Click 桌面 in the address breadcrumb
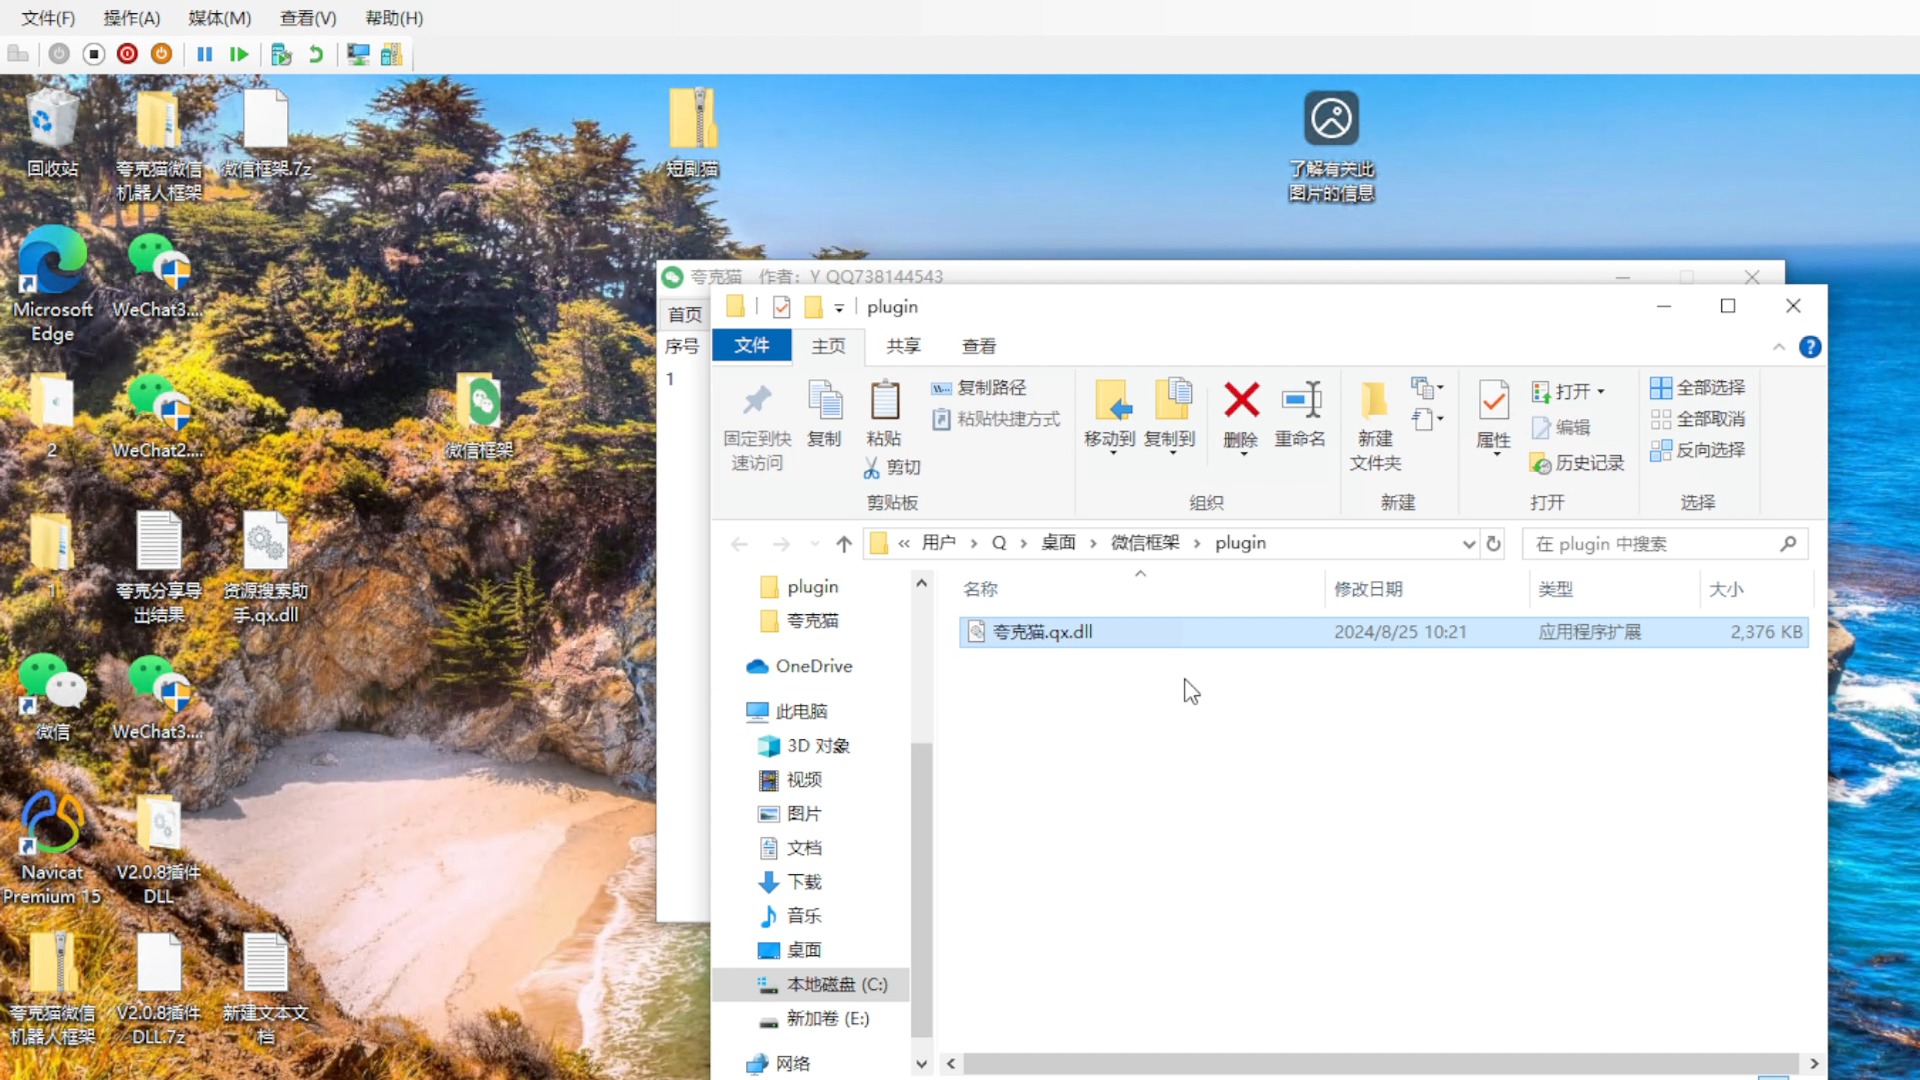This screenshot has width=1920, height=1080. pyautogui.click(x=1058, y=543)
